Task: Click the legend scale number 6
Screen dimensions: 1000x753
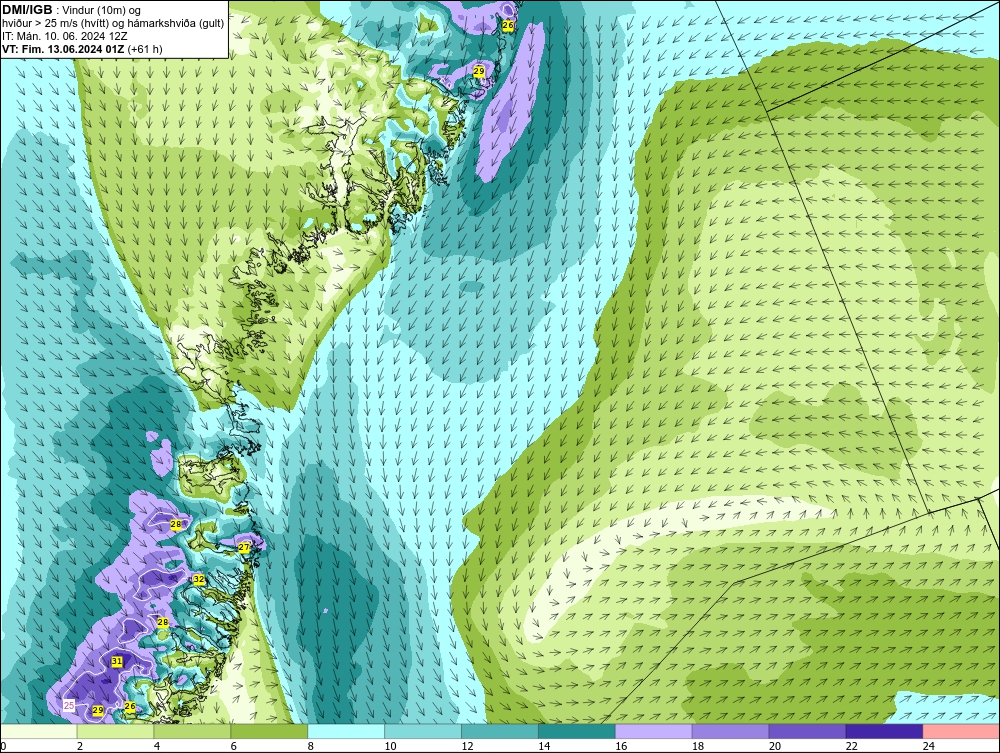Action: click(x=233, y=746)
